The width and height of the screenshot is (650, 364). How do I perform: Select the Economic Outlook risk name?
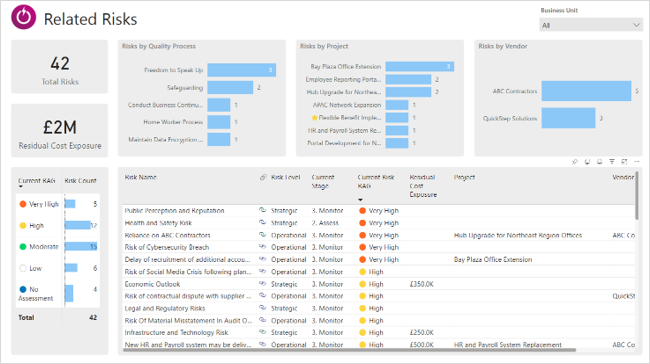click(152, 284)
